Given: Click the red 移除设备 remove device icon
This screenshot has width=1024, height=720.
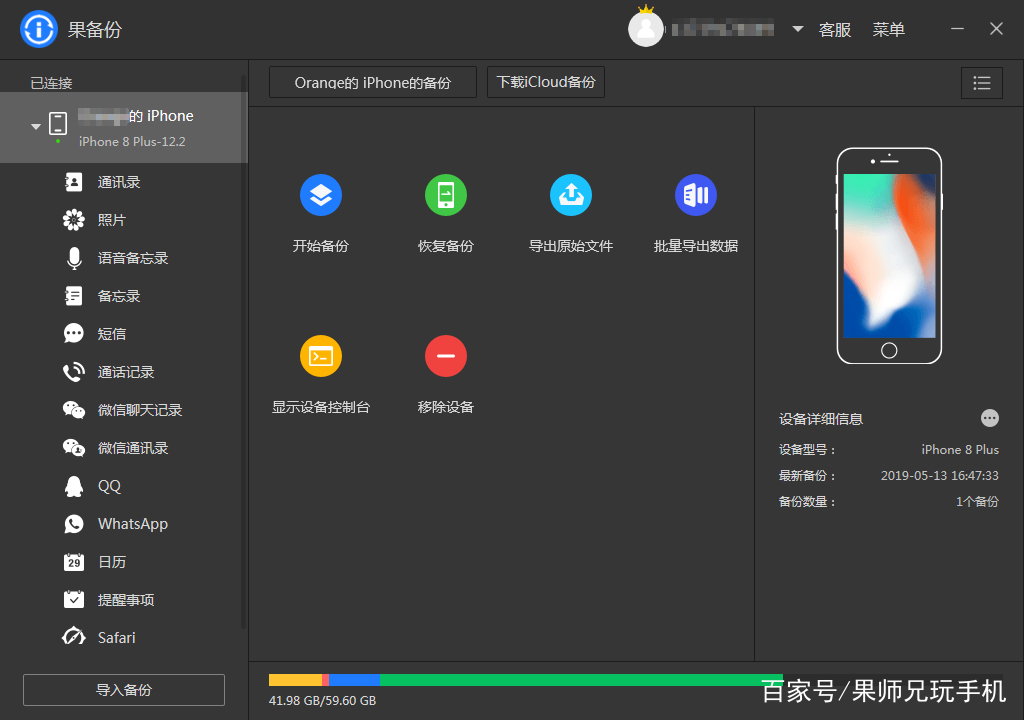Looking at the screenshot, I should point(445,356).
